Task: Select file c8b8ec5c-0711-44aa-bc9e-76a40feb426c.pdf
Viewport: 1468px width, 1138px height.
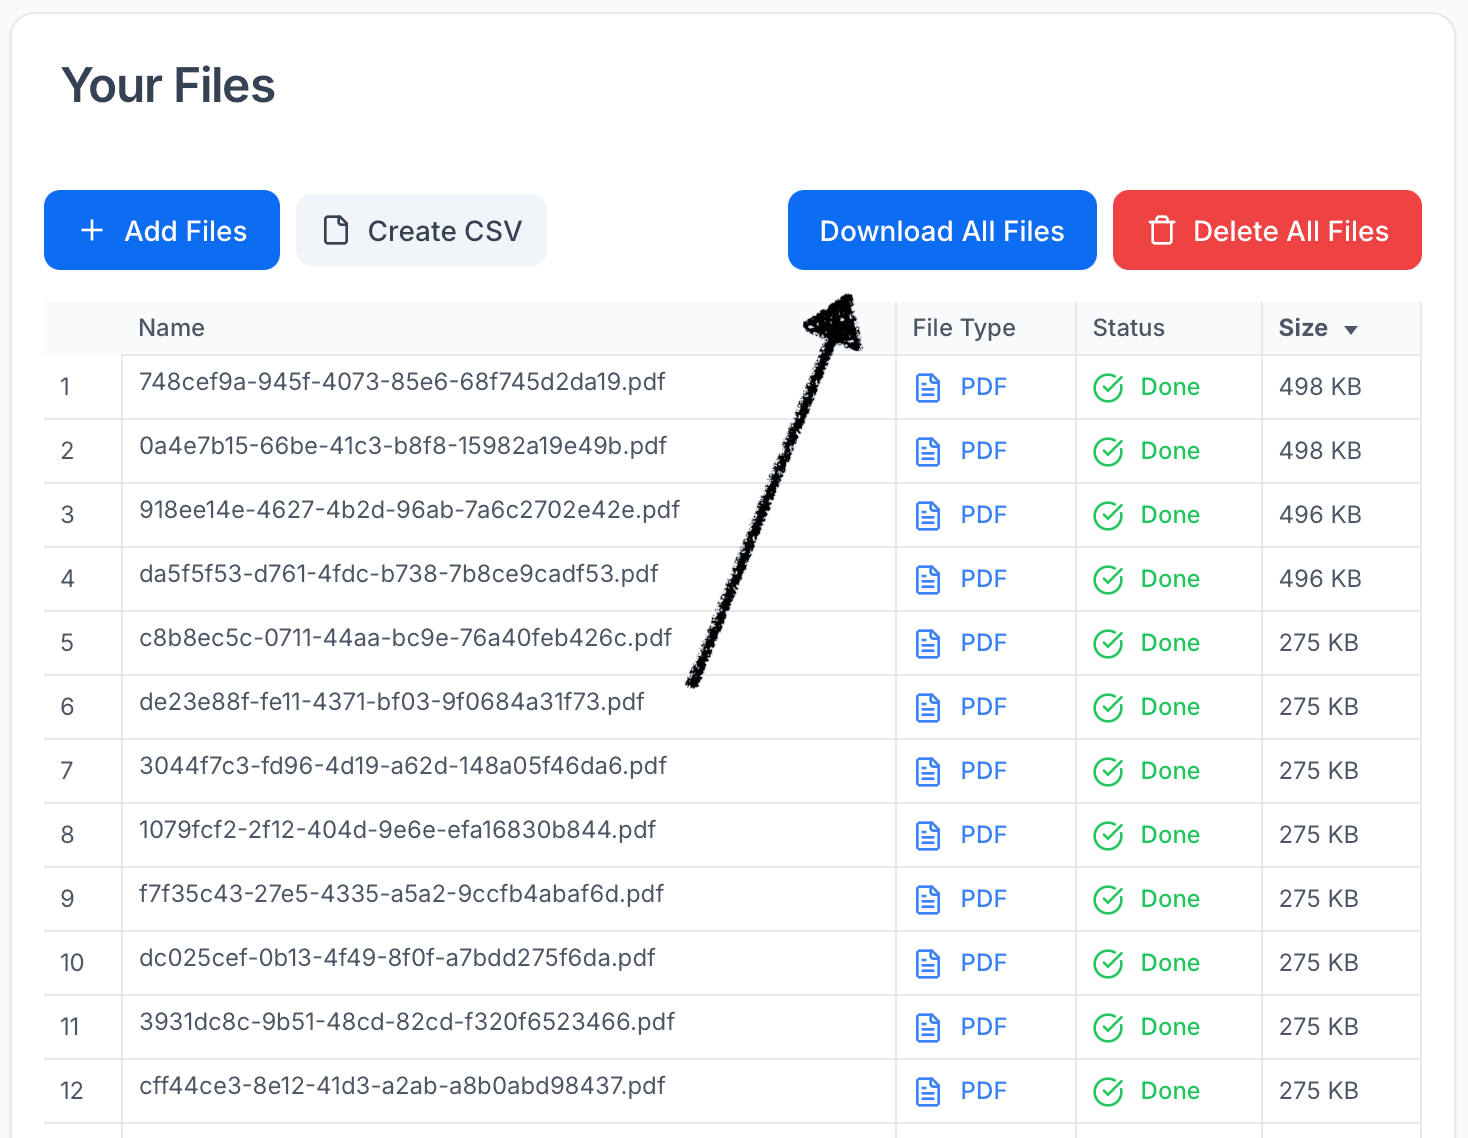Action: (405, 638)
